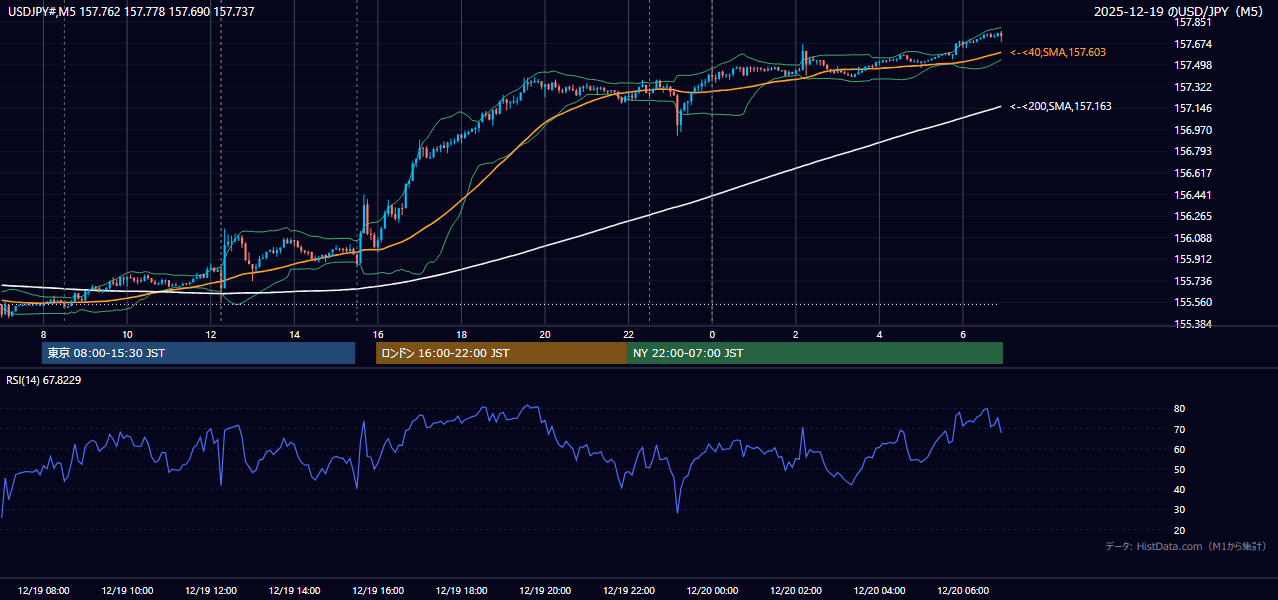Click the price axis value 157.674
The height and width of the screenshot is (600, 1278).
point(1193,44)
